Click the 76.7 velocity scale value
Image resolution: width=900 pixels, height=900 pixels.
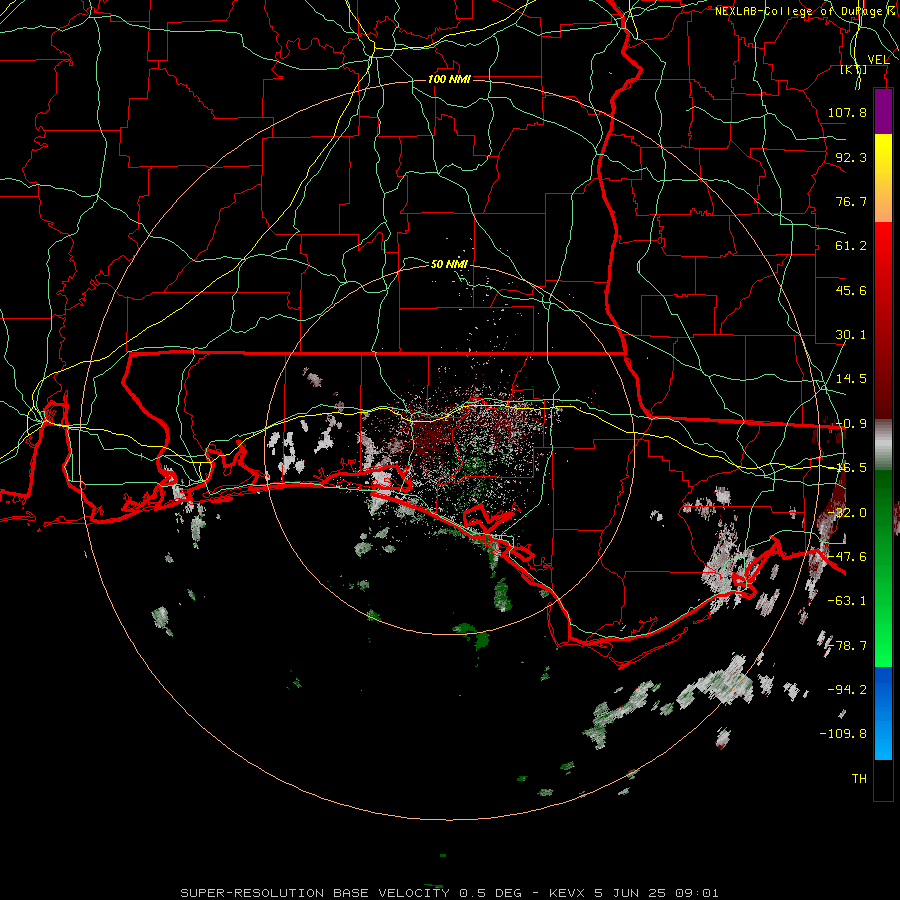[851, 201]
